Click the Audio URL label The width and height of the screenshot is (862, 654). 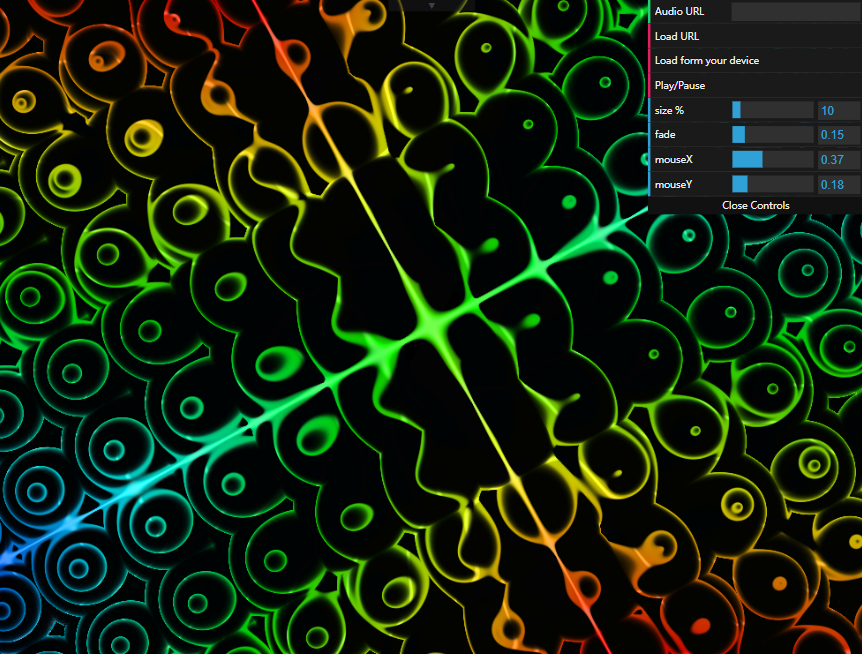tap(679, 12)
